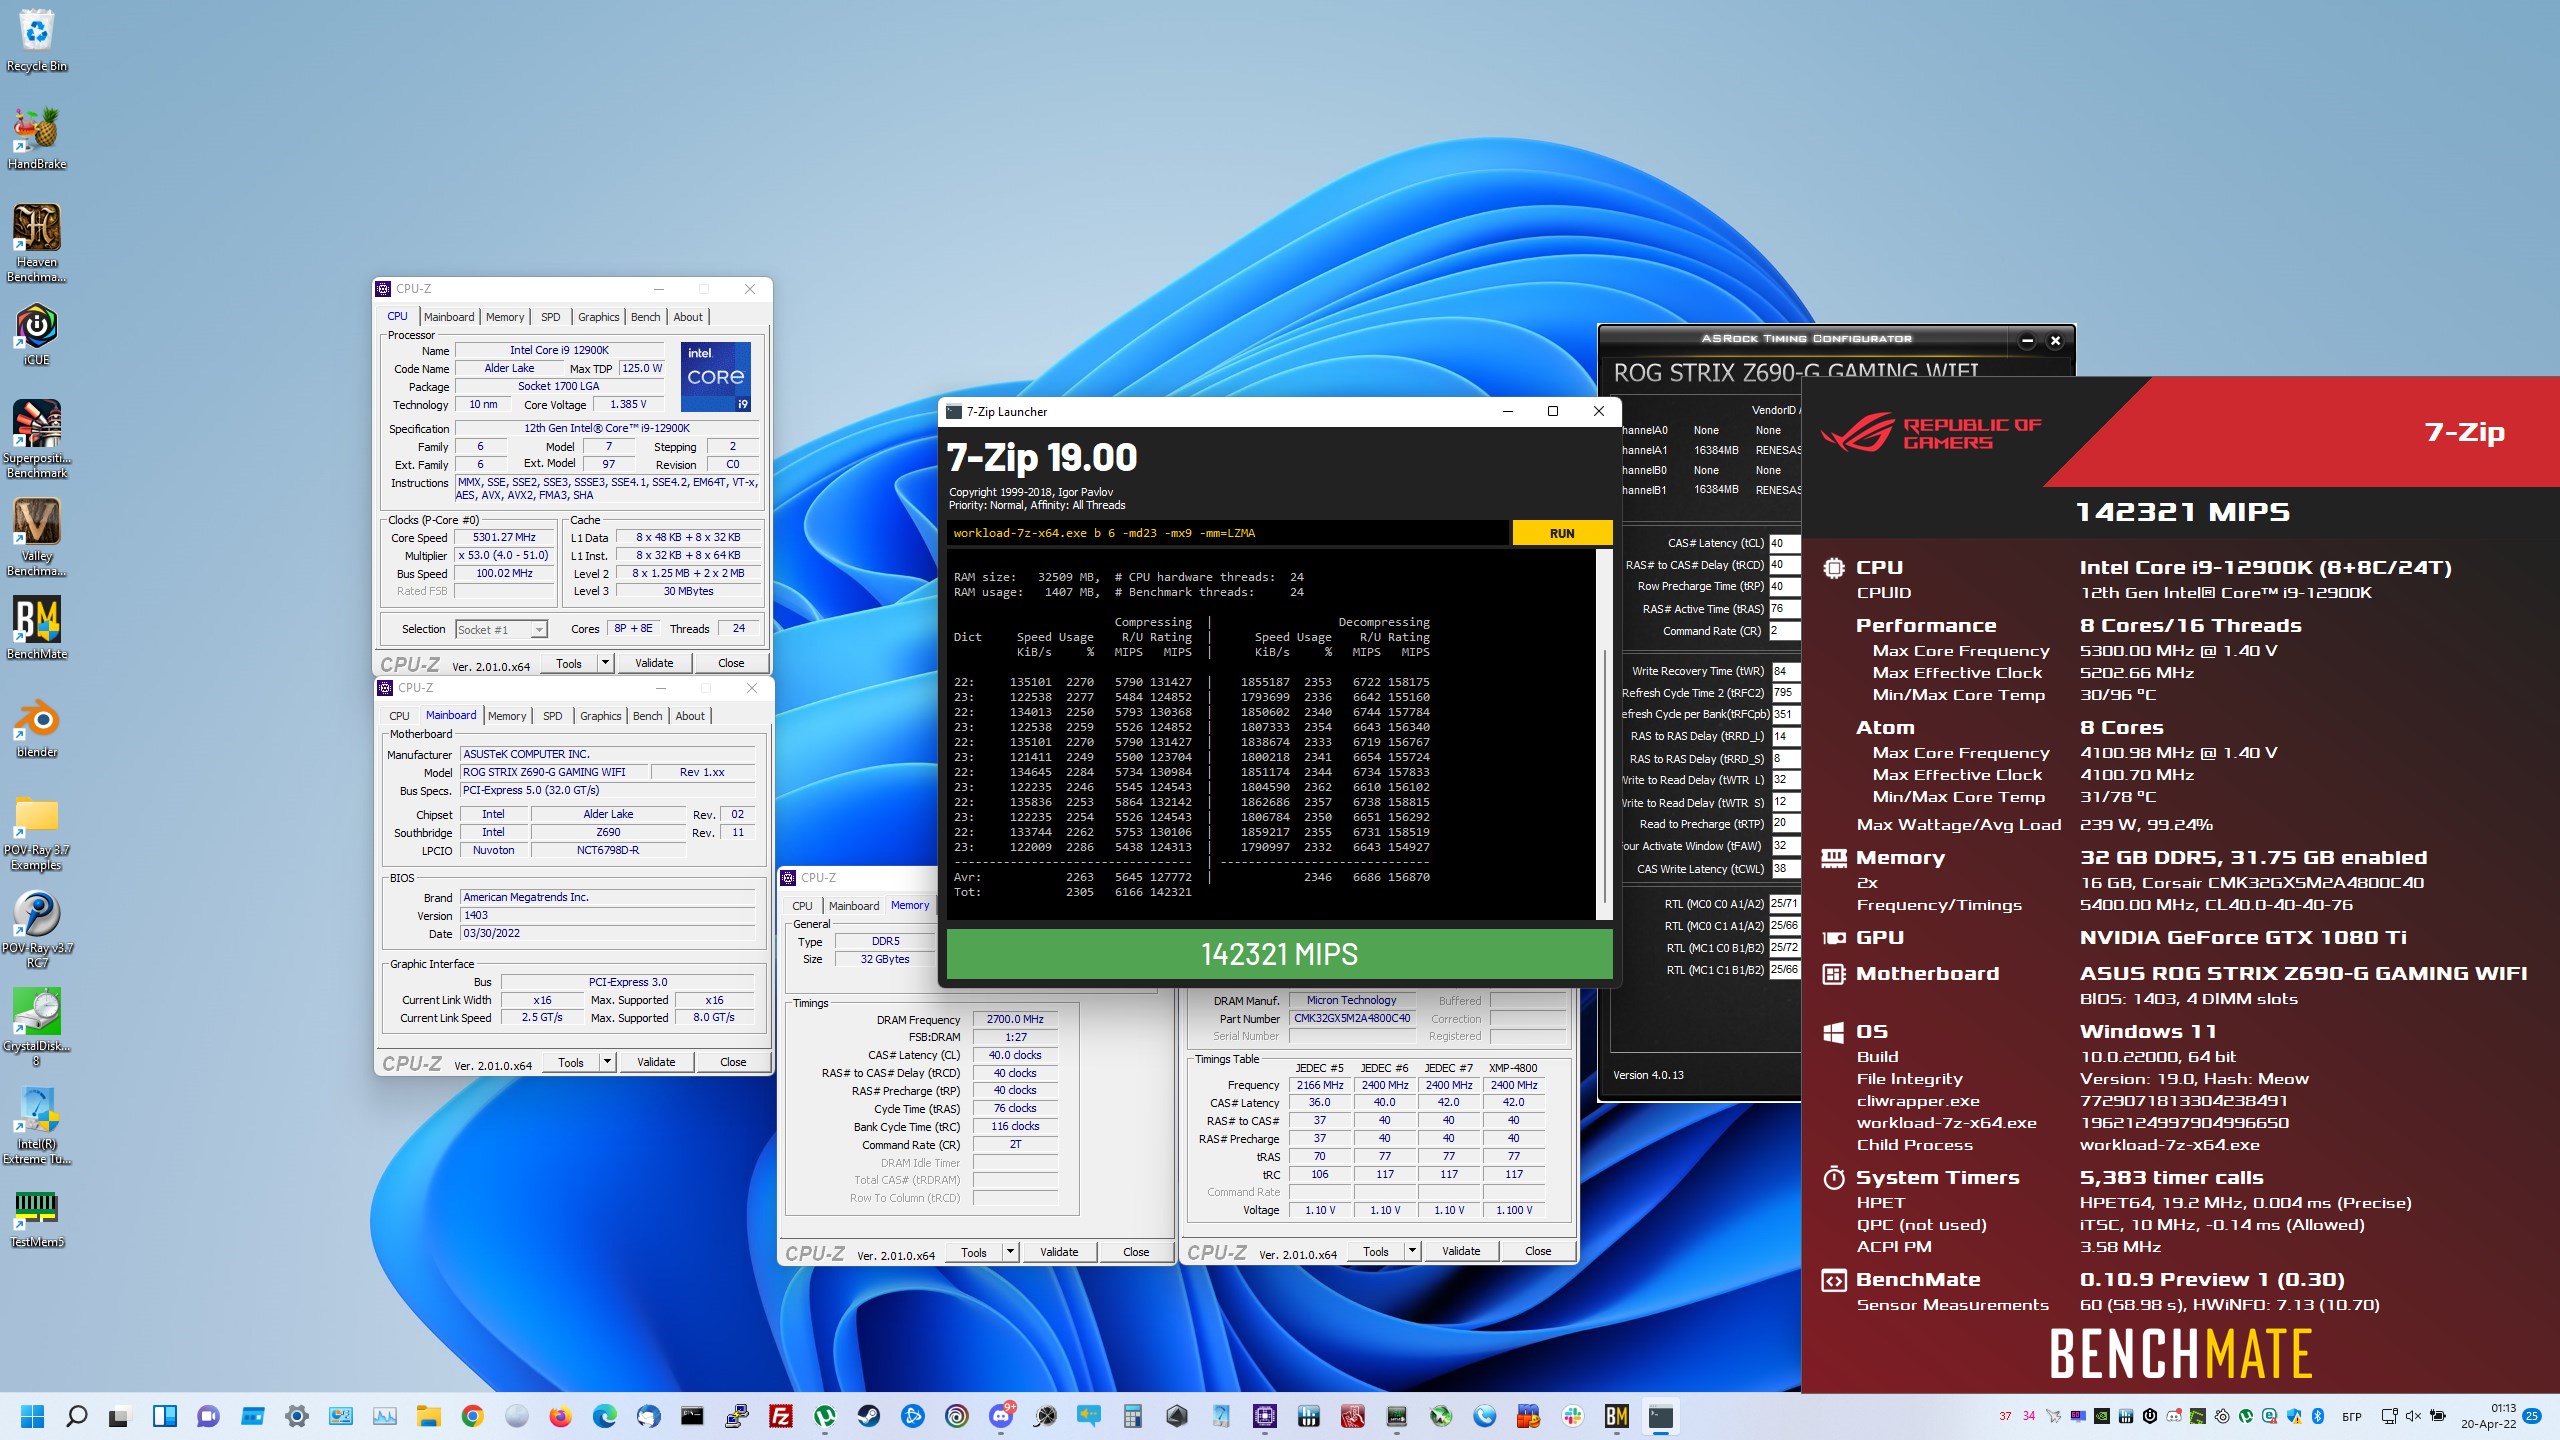Open About tab in Mainboard CPU-Z window
2560x1440 pixels.
pyautogui.click(x=690, y=716)
